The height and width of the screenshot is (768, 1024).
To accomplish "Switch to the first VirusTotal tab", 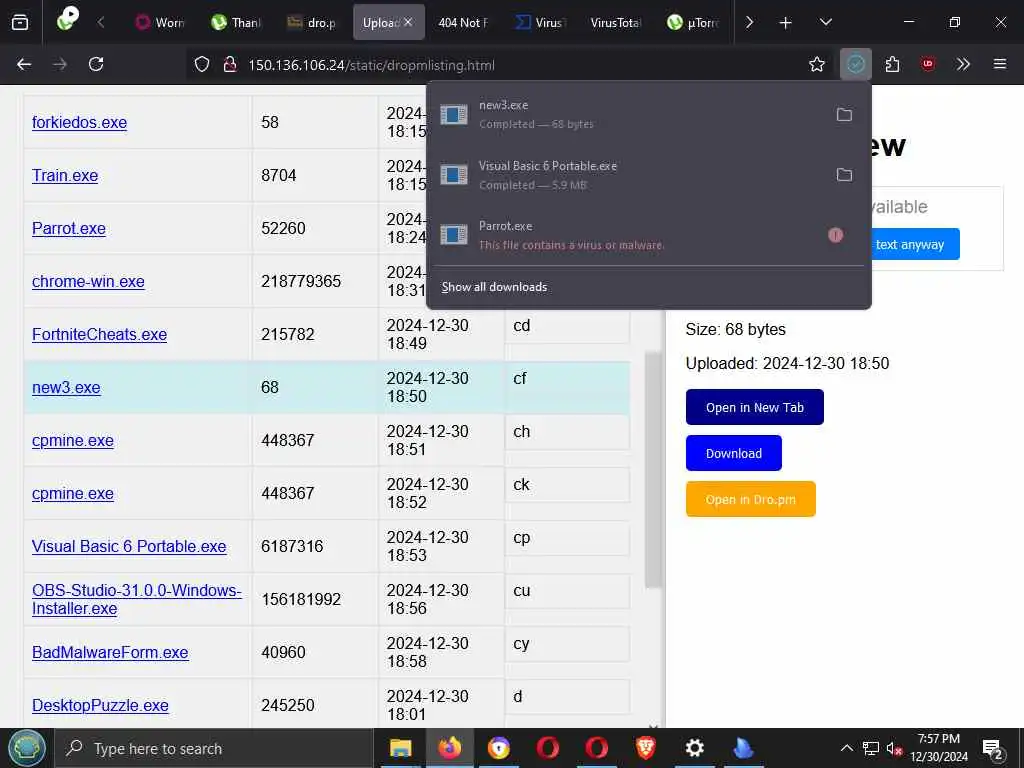I will tap(540, 22).
